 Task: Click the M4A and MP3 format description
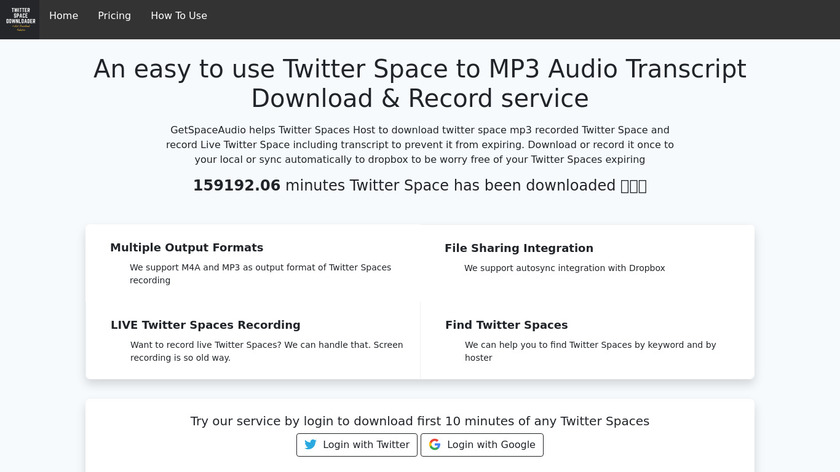pyautogui.click(x=260, y=274)
